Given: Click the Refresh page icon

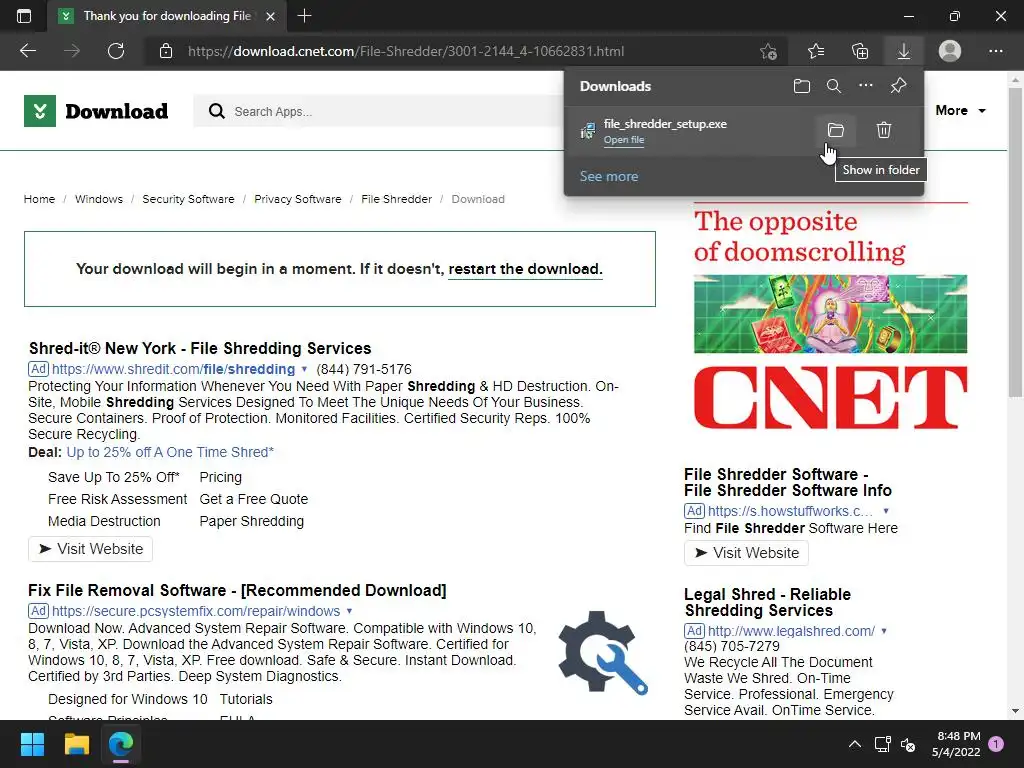Looking at the screenshot, I should (x=116, y=51).
